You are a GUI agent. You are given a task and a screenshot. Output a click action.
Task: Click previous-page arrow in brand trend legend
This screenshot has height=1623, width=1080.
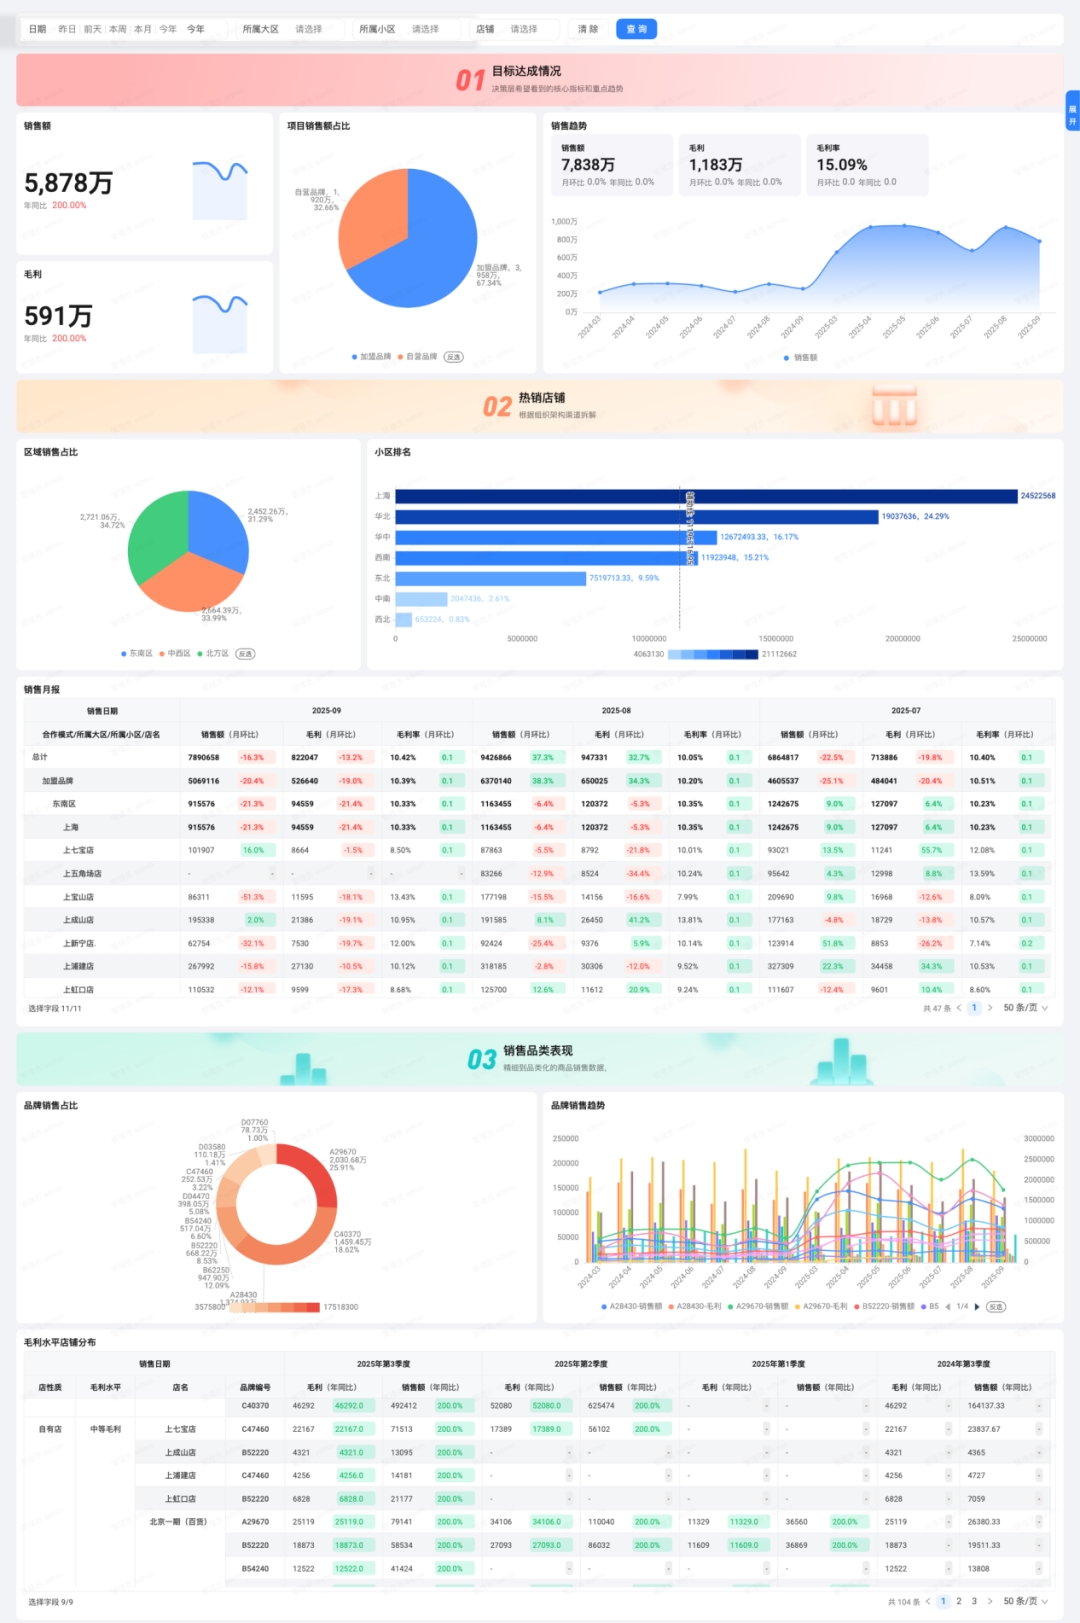click(x=947, y=1306)
